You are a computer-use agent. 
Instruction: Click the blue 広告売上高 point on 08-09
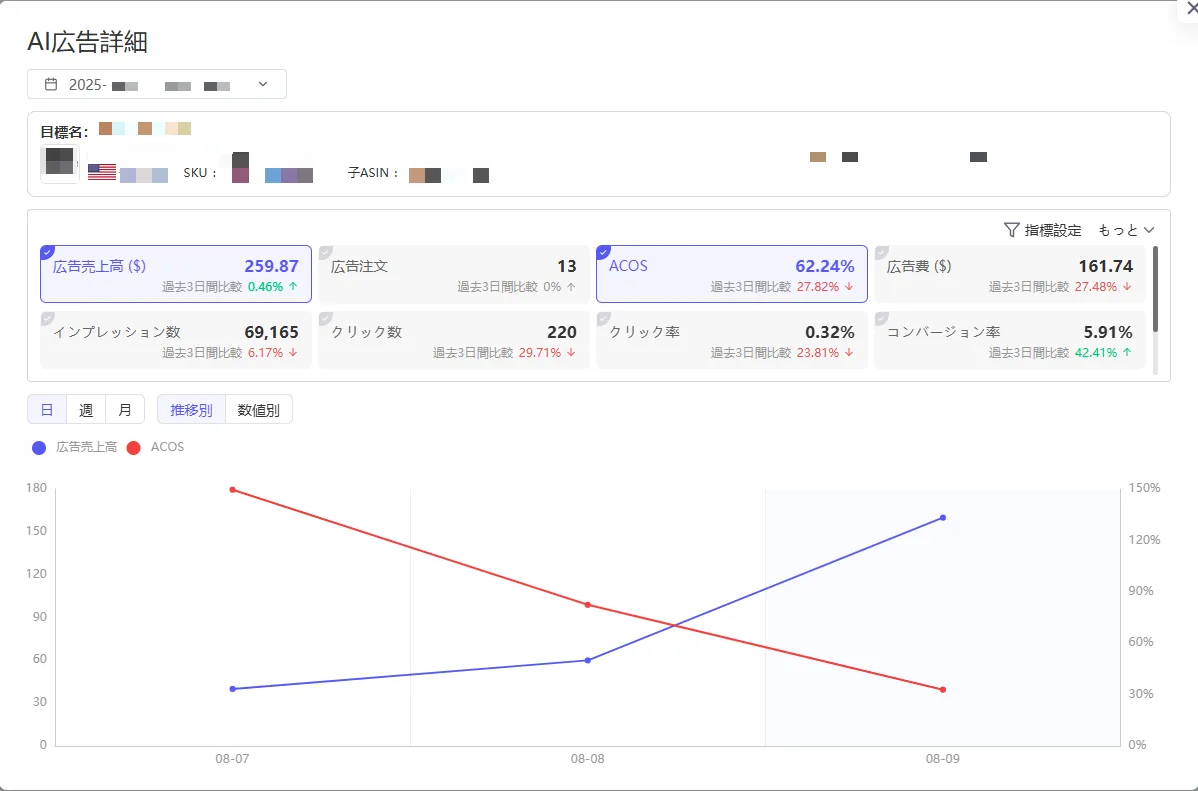pyautogui.click(x=943, y=517)
